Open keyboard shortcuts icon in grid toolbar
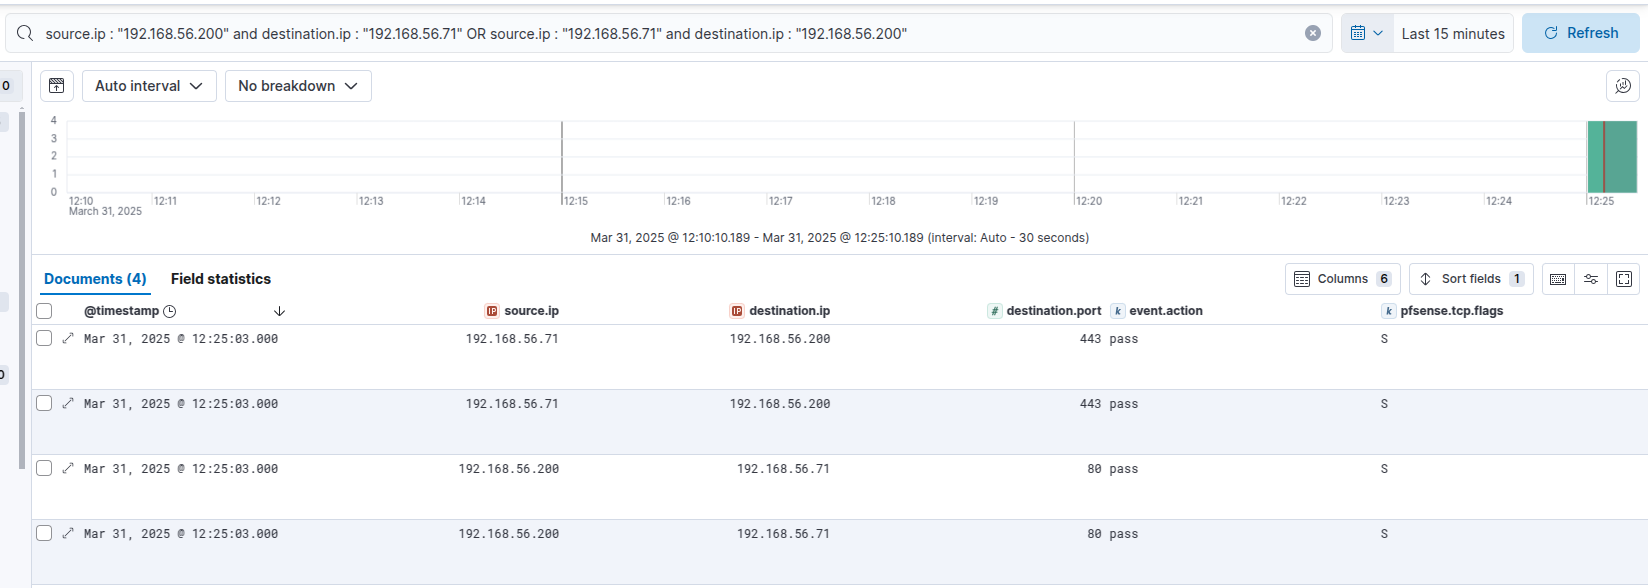 (x=1558, y=279)
